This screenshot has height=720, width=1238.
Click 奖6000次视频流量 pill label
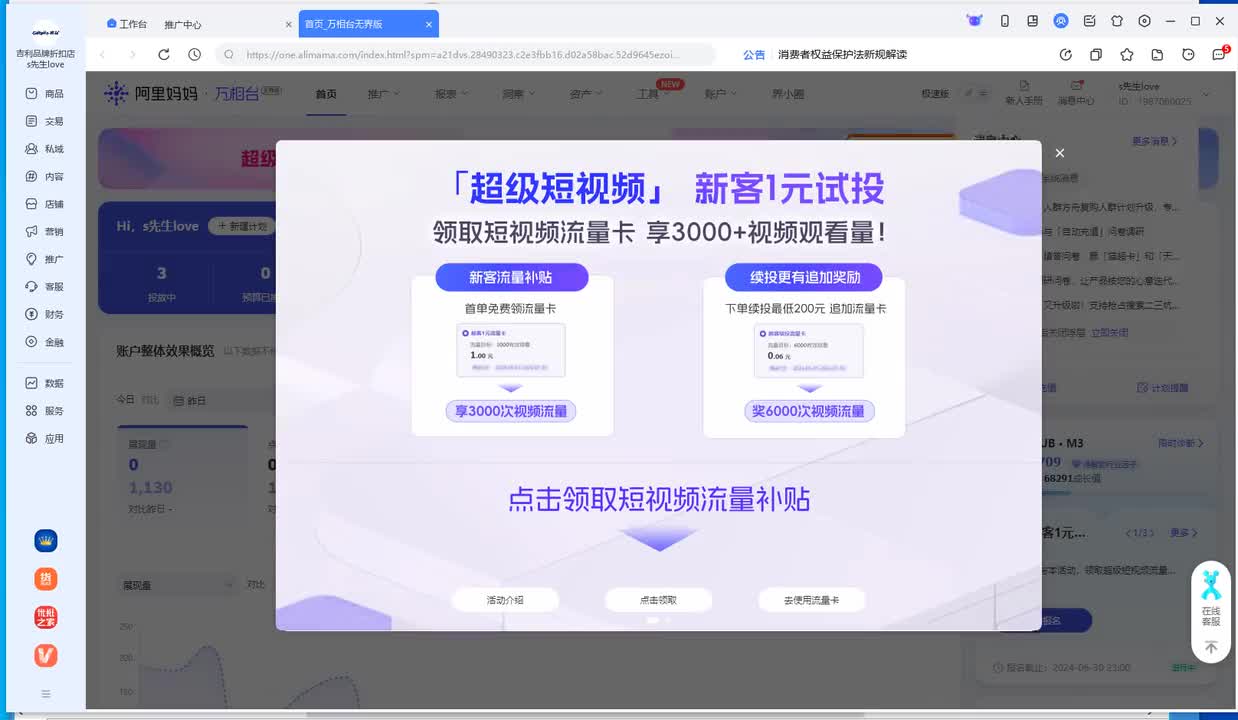(809, 411)
